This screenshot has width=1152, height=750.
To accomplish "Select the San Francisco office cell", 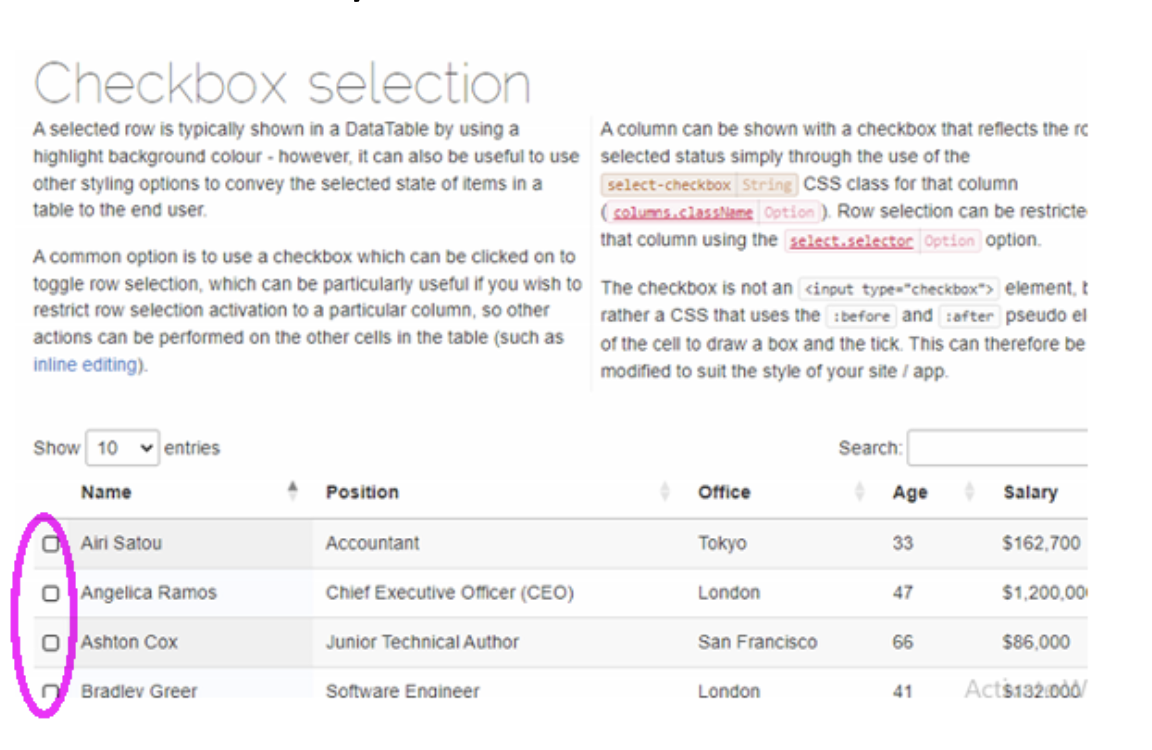I will [757, 642].
